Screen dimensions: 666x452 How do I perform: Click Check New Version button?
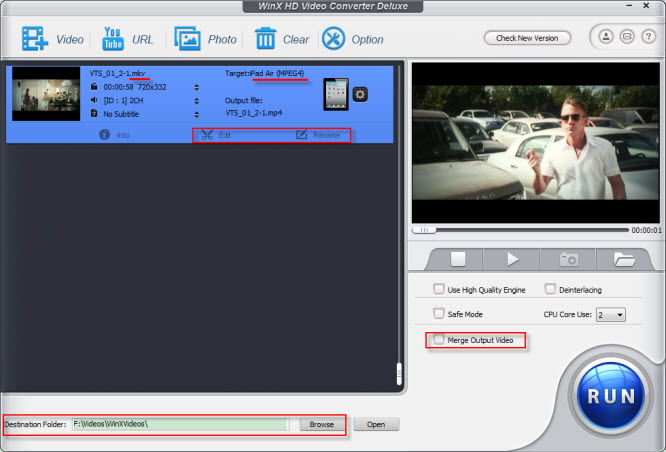(527, 38)
